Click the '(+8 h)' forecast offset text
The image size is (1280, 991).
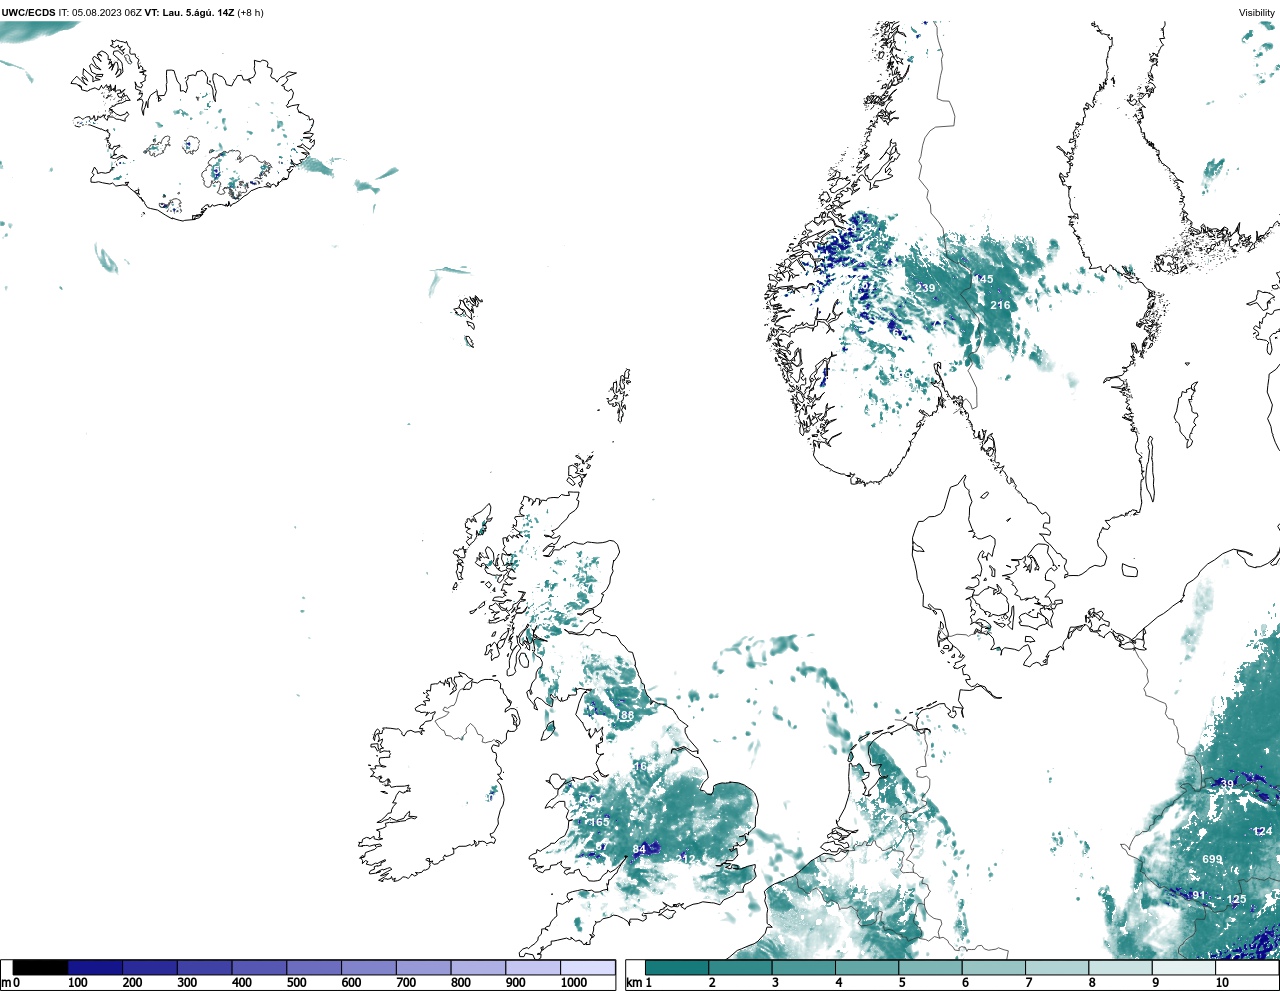250,13
